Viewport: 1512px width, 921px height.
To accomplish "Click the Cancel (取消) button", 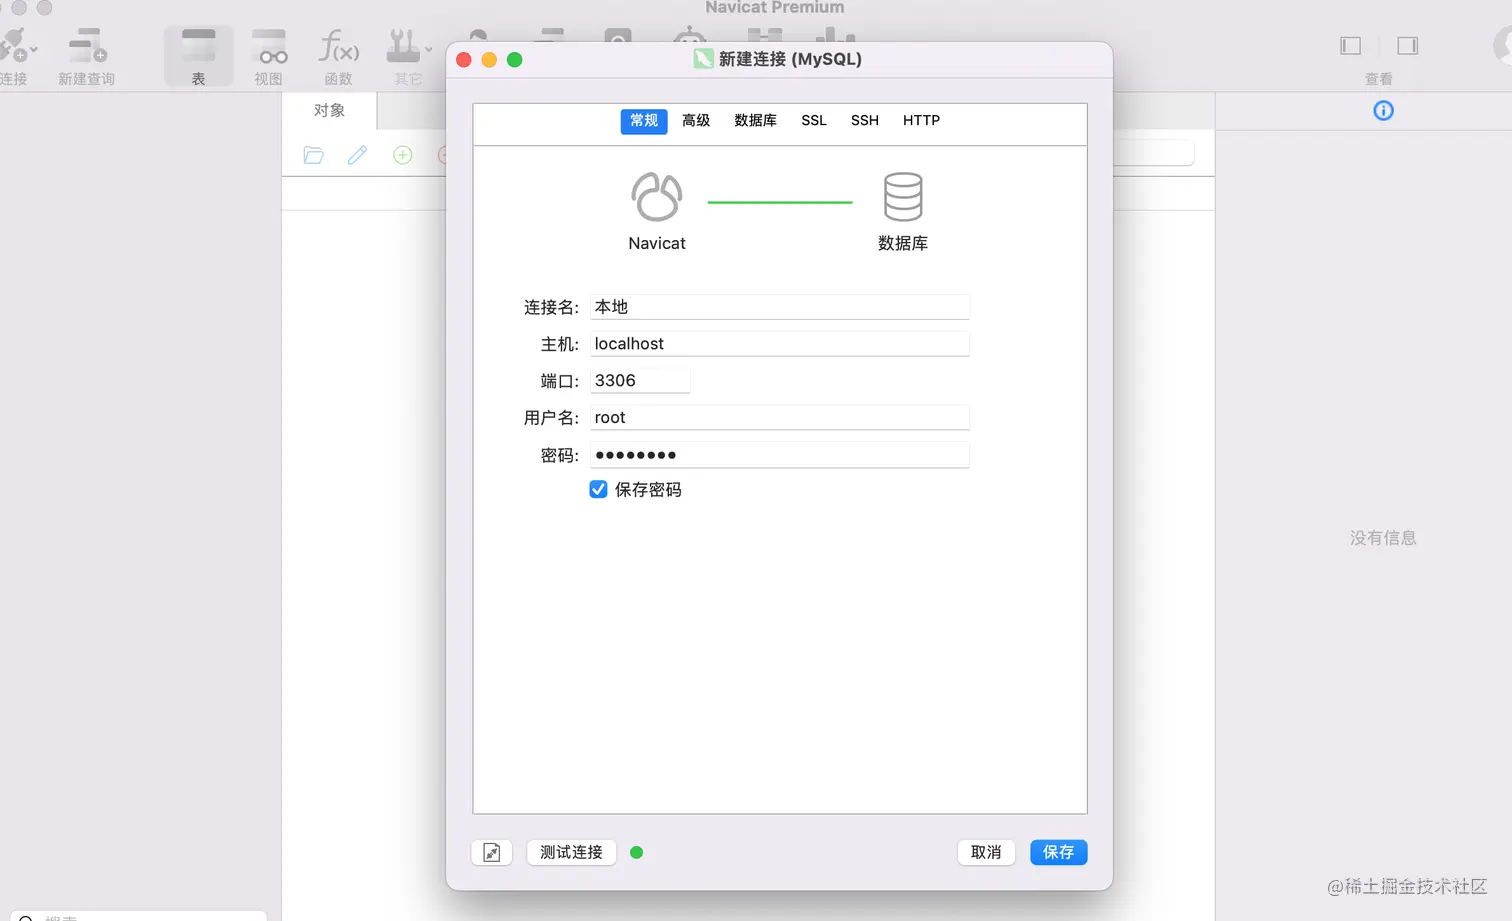I will click(986, 853).
